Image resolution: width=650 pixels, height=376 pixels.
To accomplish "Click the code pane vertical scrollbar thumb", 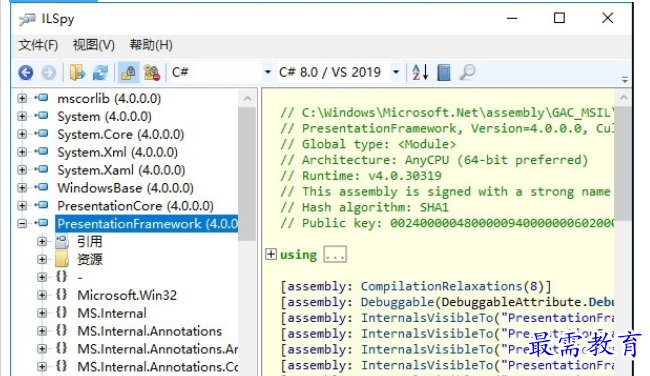I will click(623, 164).
